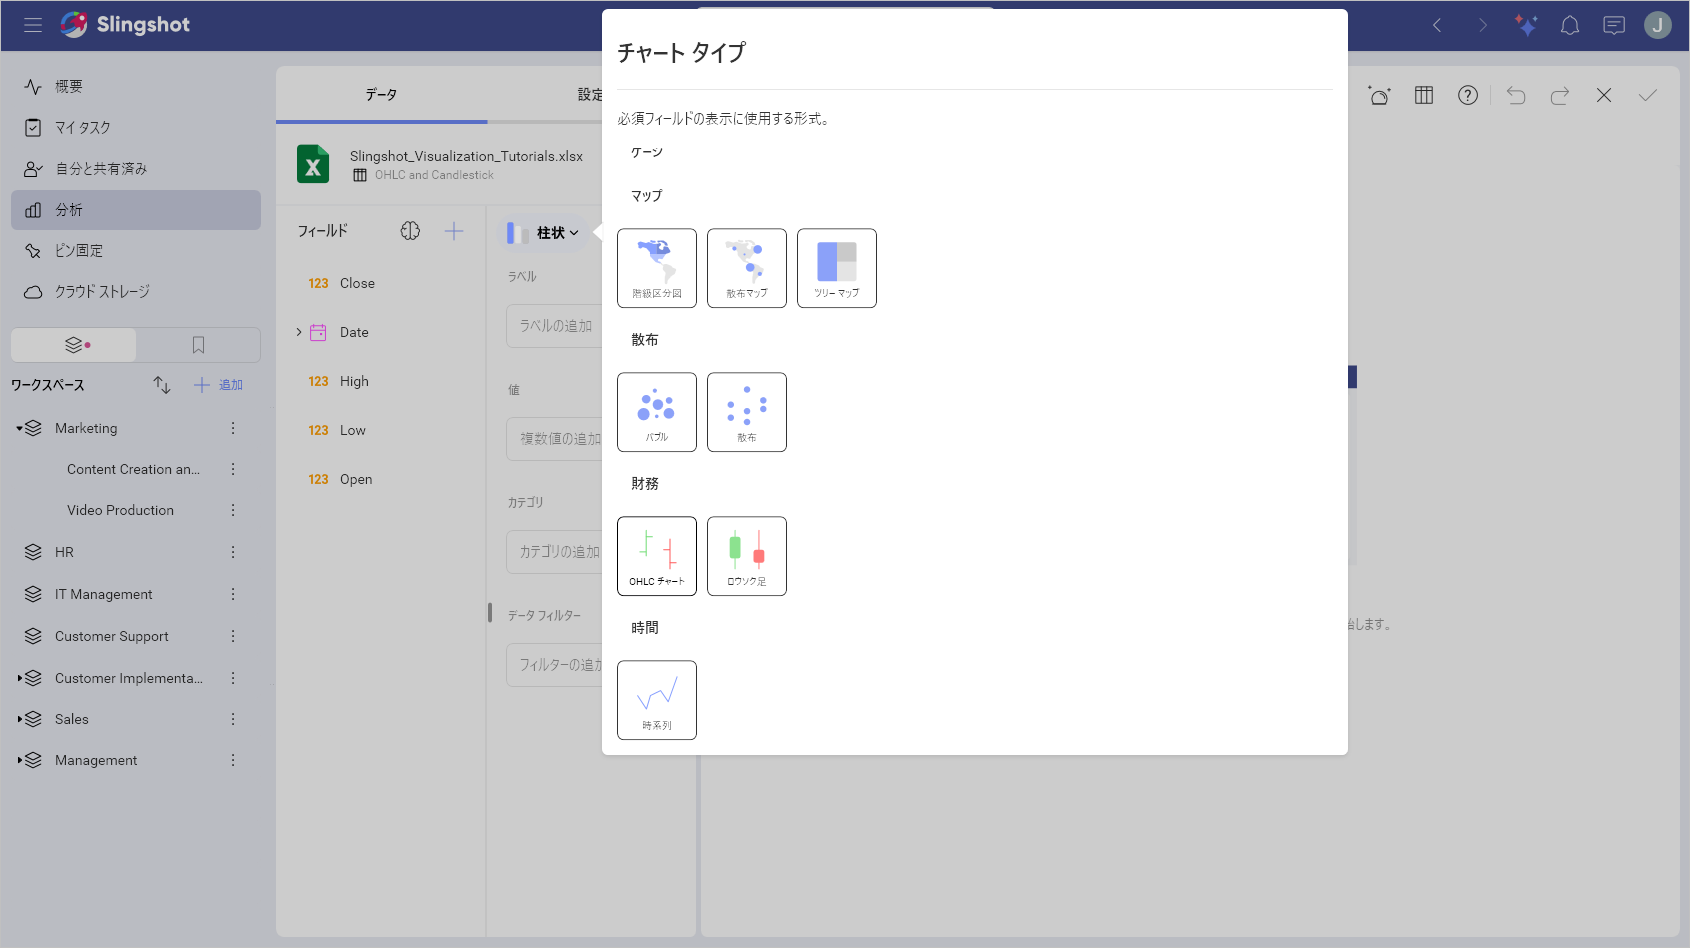
Task: Click the ラベルの追加 field
Action: 555,326
